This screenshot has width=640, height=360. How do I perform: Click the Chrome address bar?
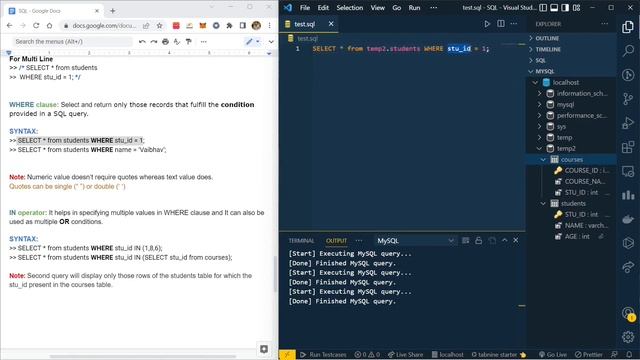coord(104,25)
